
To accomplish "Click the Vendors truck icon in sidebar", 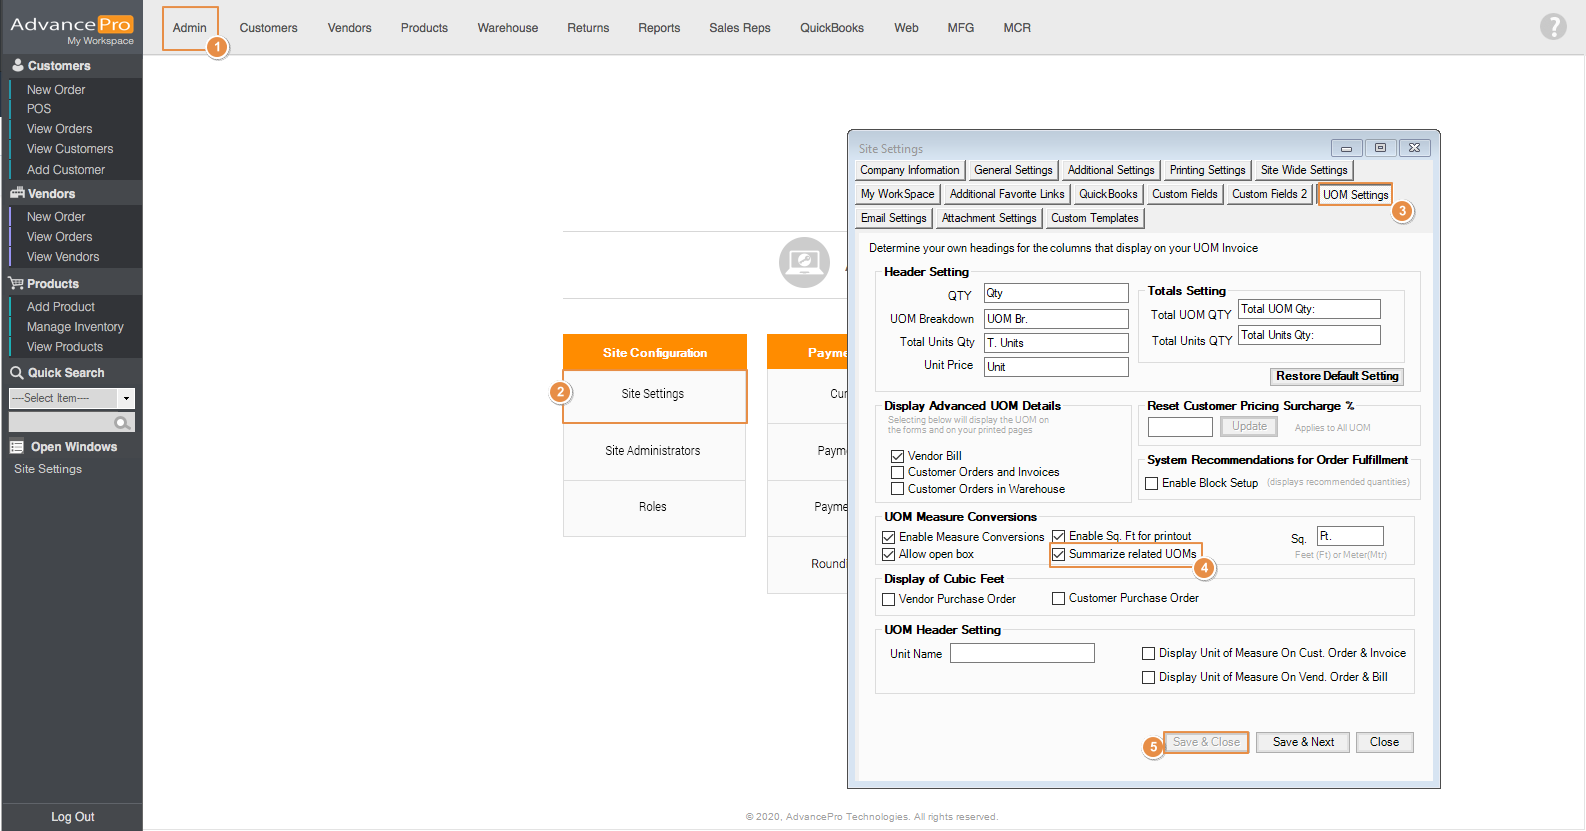I will (17, 193).
